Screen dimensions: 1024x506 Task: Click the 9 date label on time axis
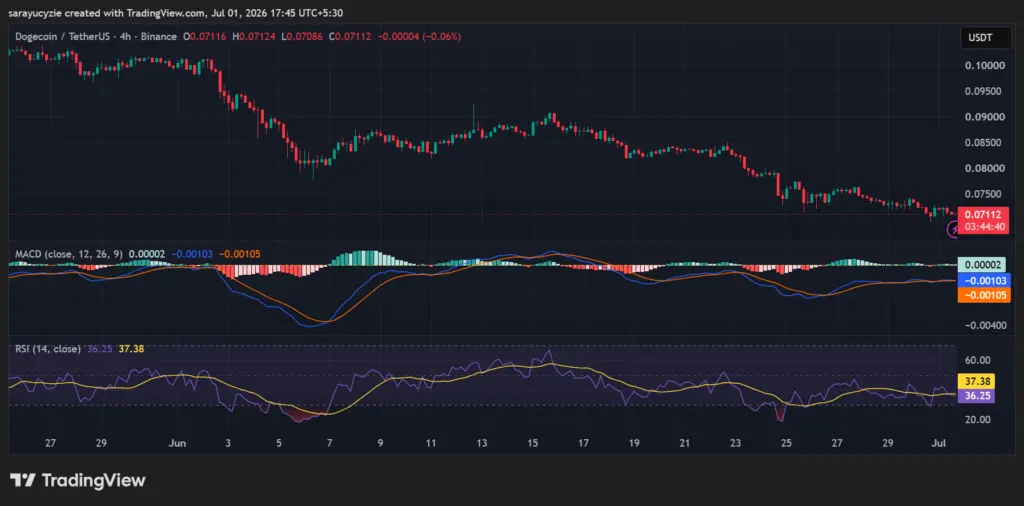[x=380, y=443]
